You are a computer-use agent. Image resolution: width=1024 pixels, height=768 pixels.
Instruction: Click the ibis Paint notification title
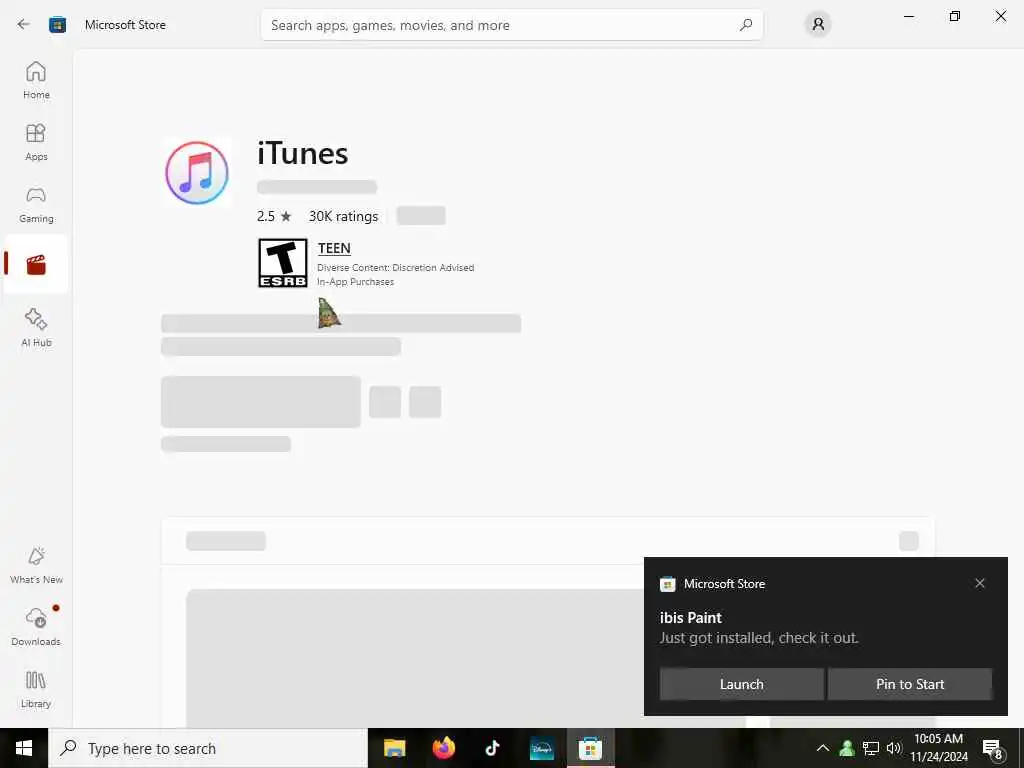point(691,618)
